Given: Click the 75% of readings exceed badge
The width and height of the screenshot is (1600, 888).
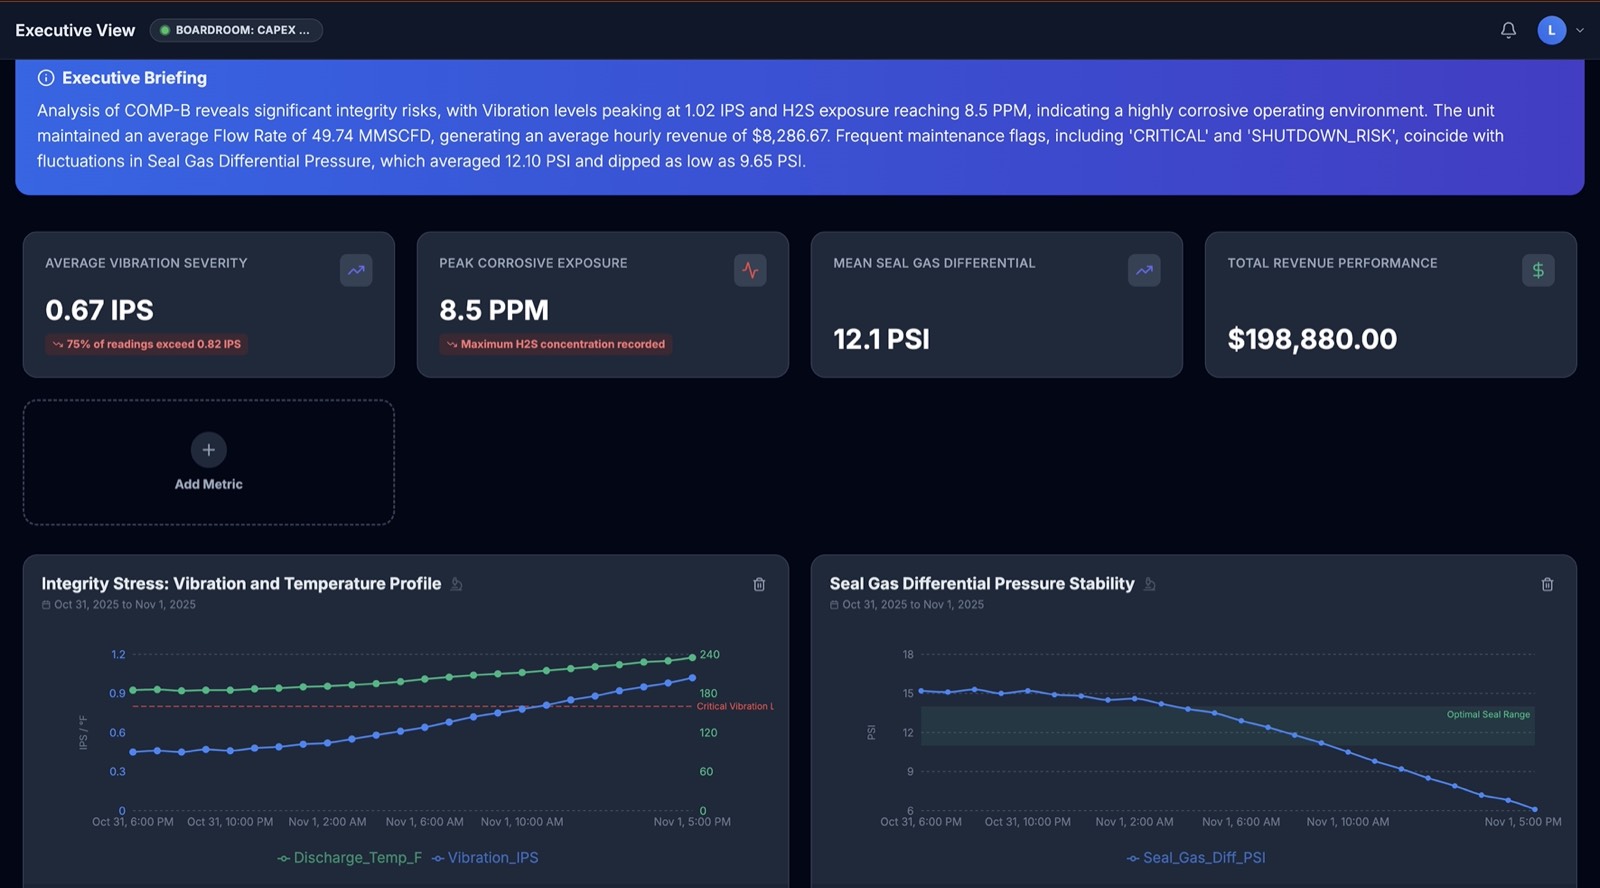Looking at the screenshot, I should [147, 344].
